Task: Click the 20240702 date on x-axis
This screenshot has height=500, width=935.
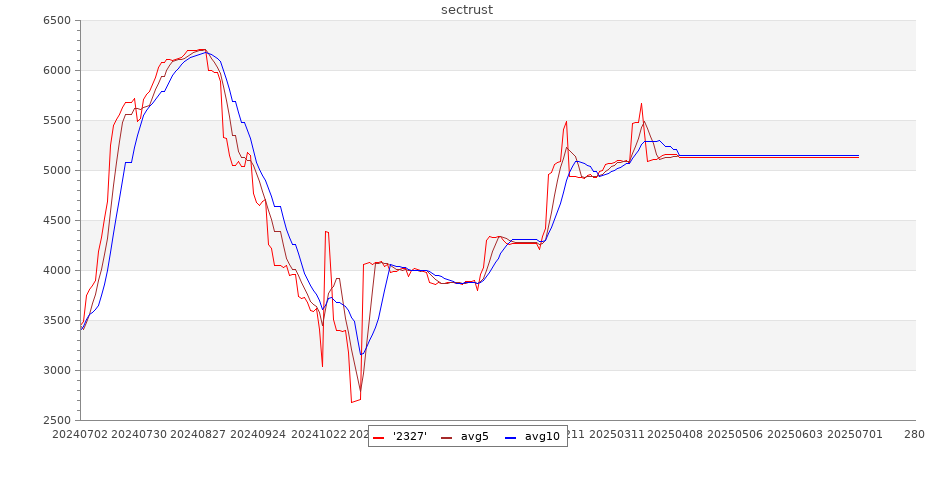Action: (80, 435)
